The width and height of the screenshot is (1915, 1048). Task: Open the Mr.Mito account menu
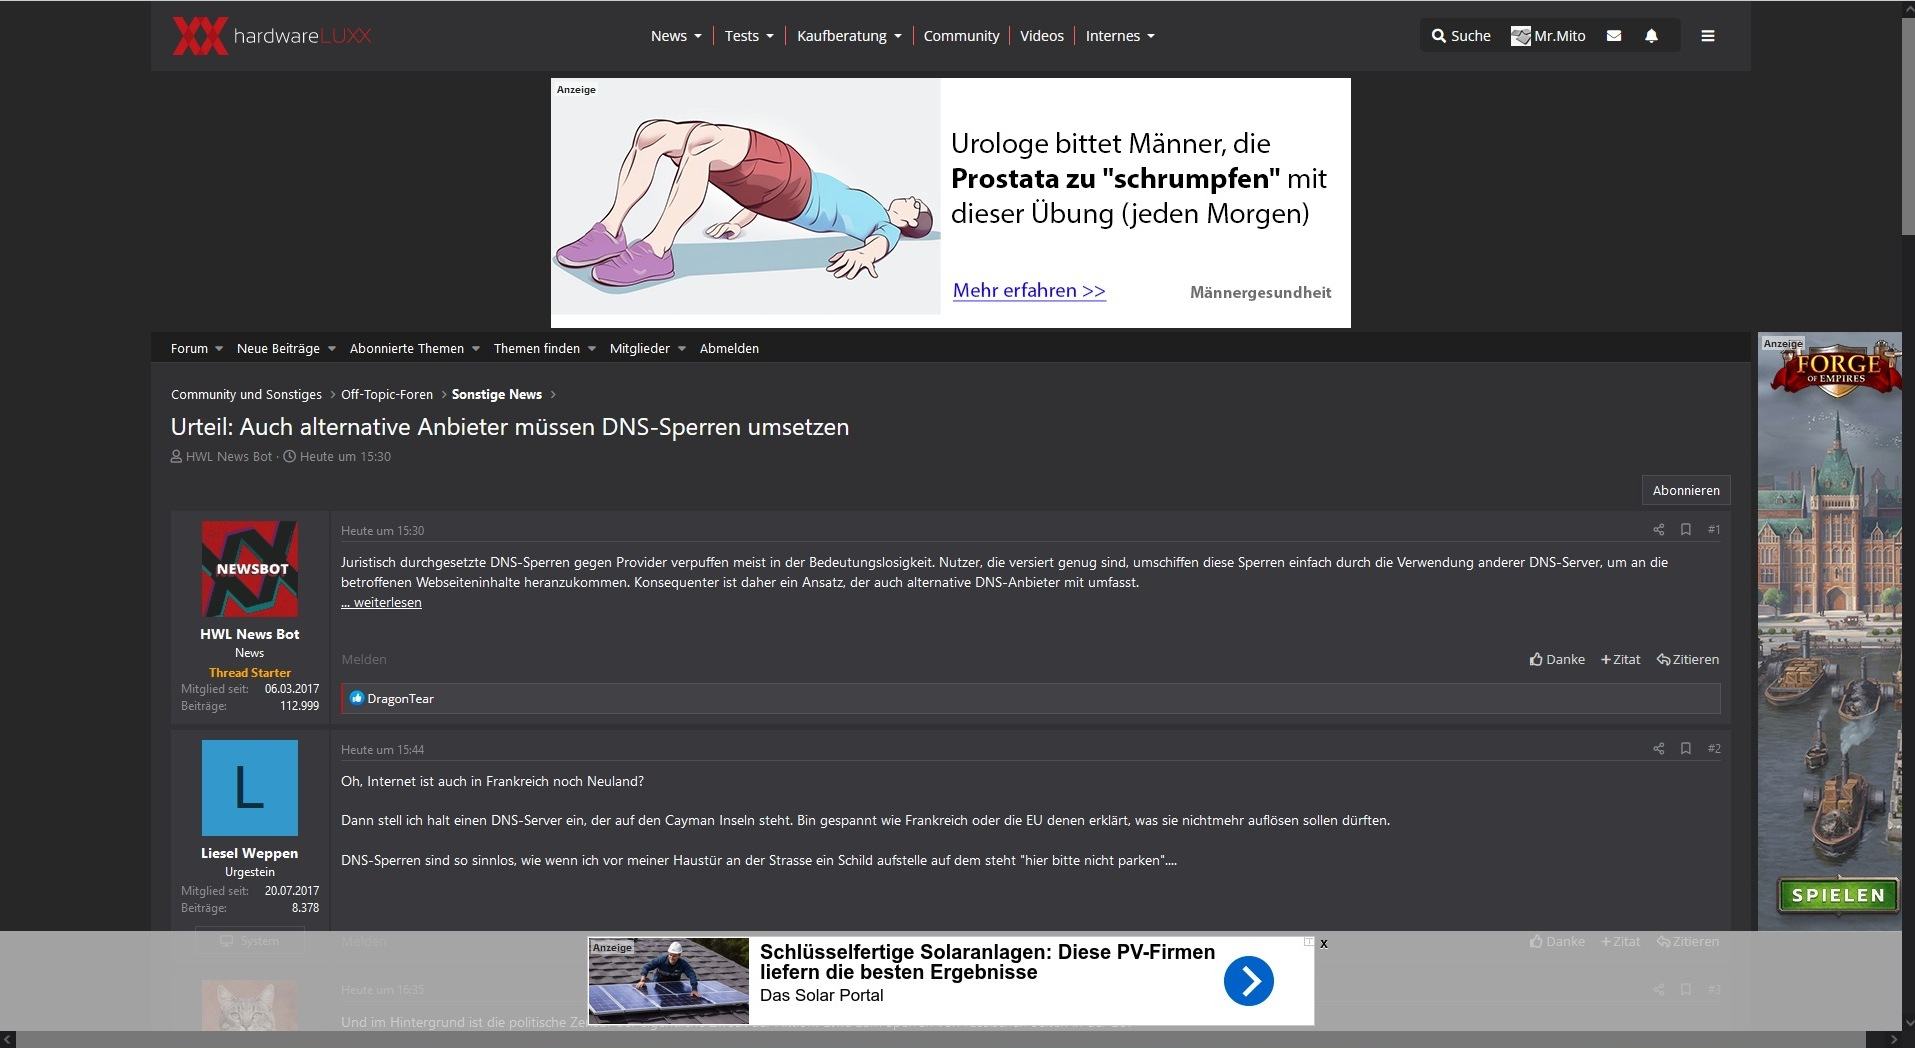(1548, 36)
